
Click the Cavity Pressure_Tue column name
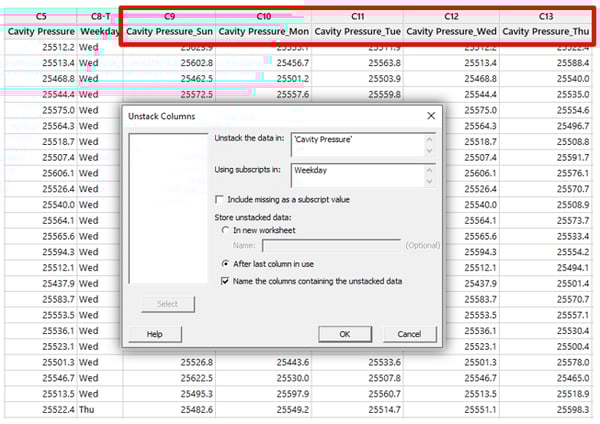coord(357,32)
